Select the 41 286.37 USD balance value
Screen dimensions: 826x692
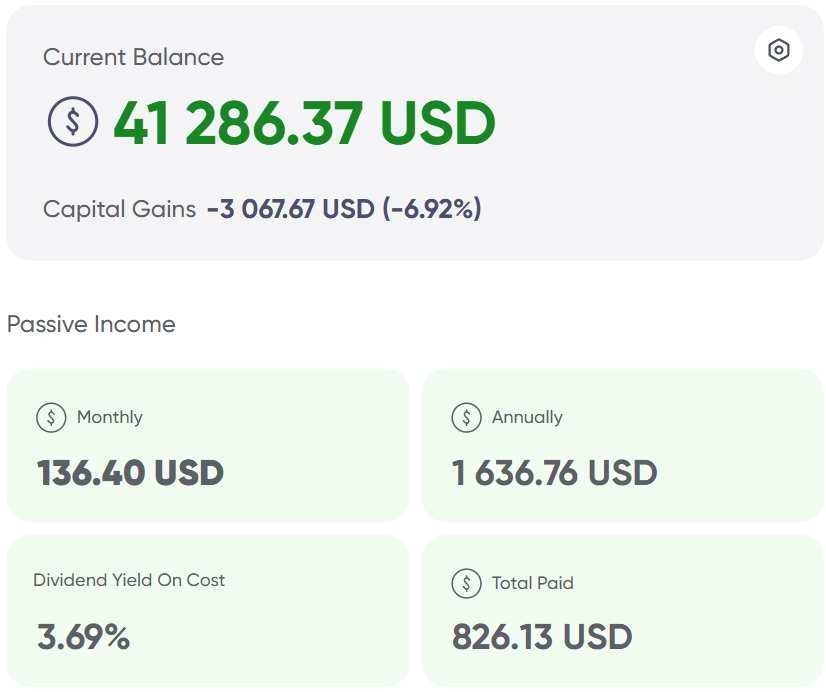304,123
